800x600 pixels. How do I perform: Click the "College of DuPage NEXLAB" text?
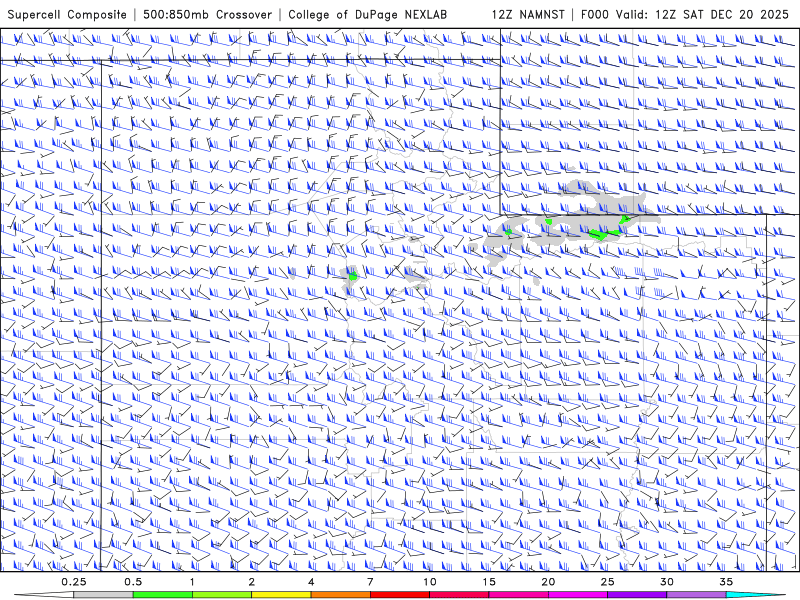(367, 15)
